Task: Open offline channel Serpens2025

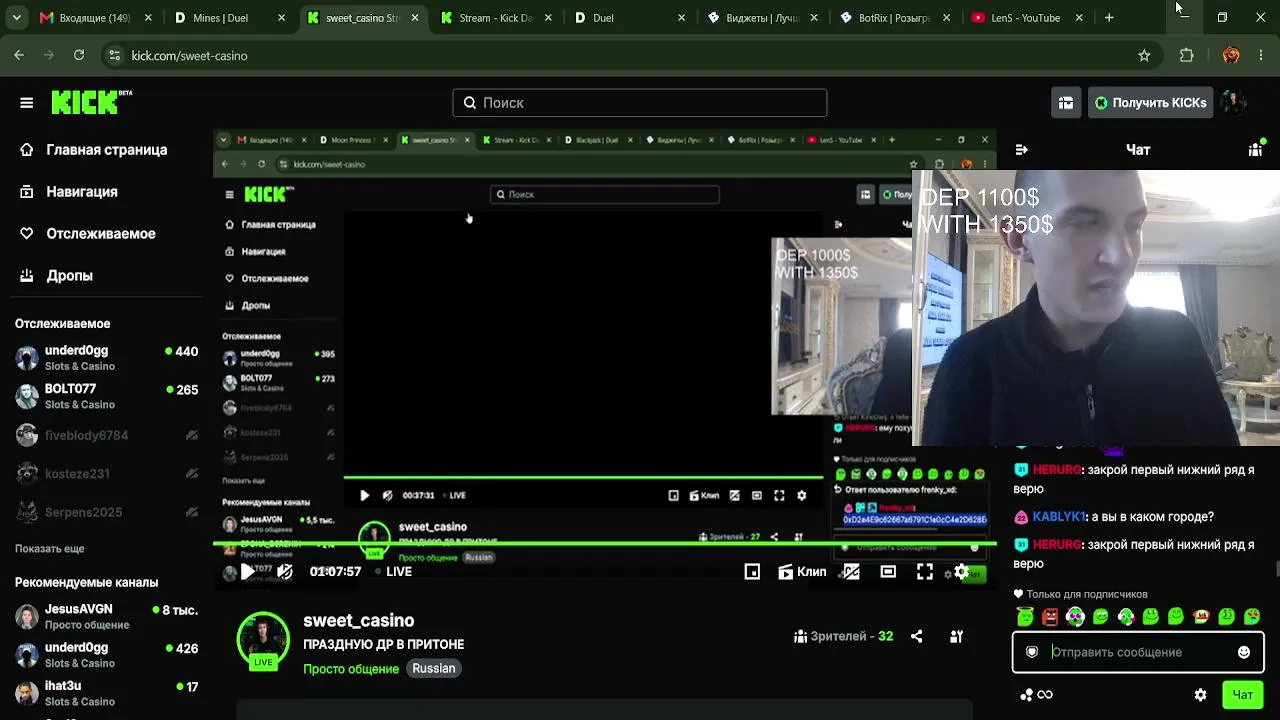Action: (x=106, y=513)
